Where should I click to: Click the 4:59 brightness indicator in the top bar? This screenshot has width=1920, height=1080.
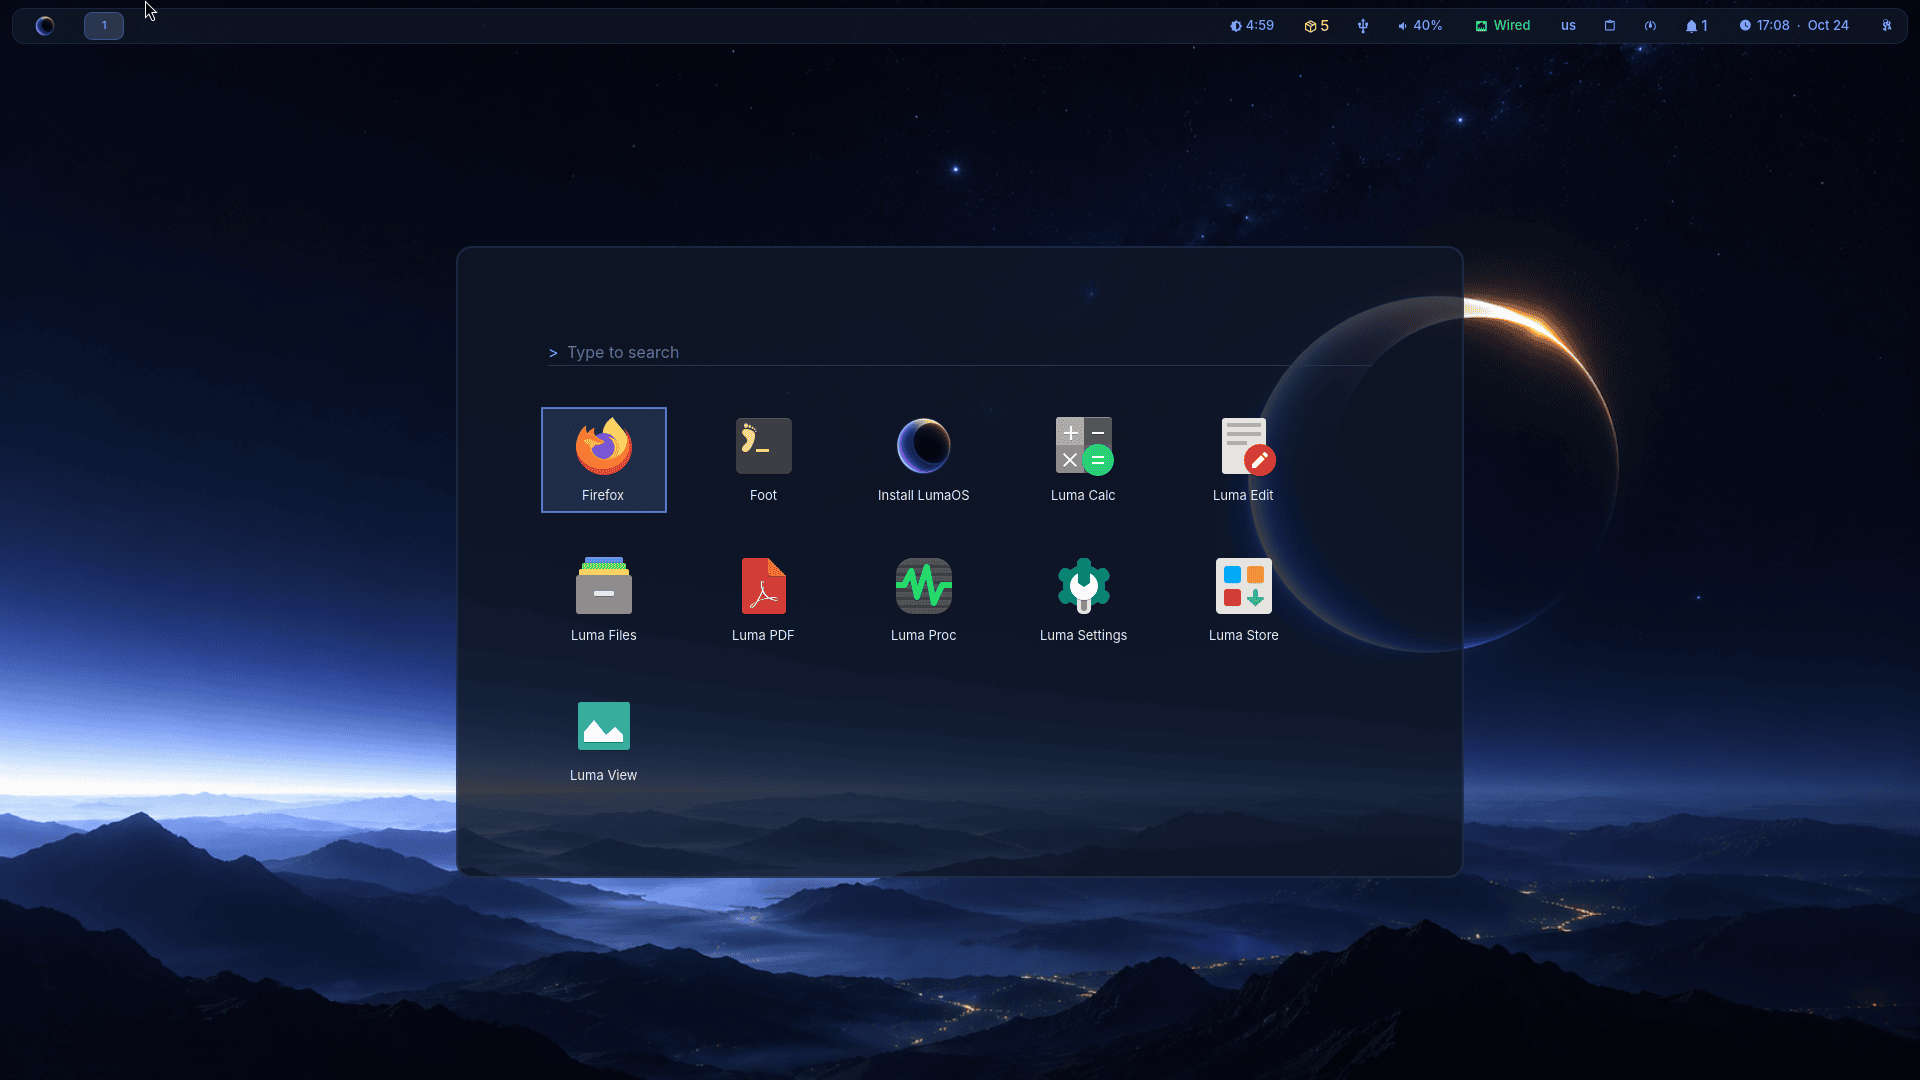tap(1252, 26)
